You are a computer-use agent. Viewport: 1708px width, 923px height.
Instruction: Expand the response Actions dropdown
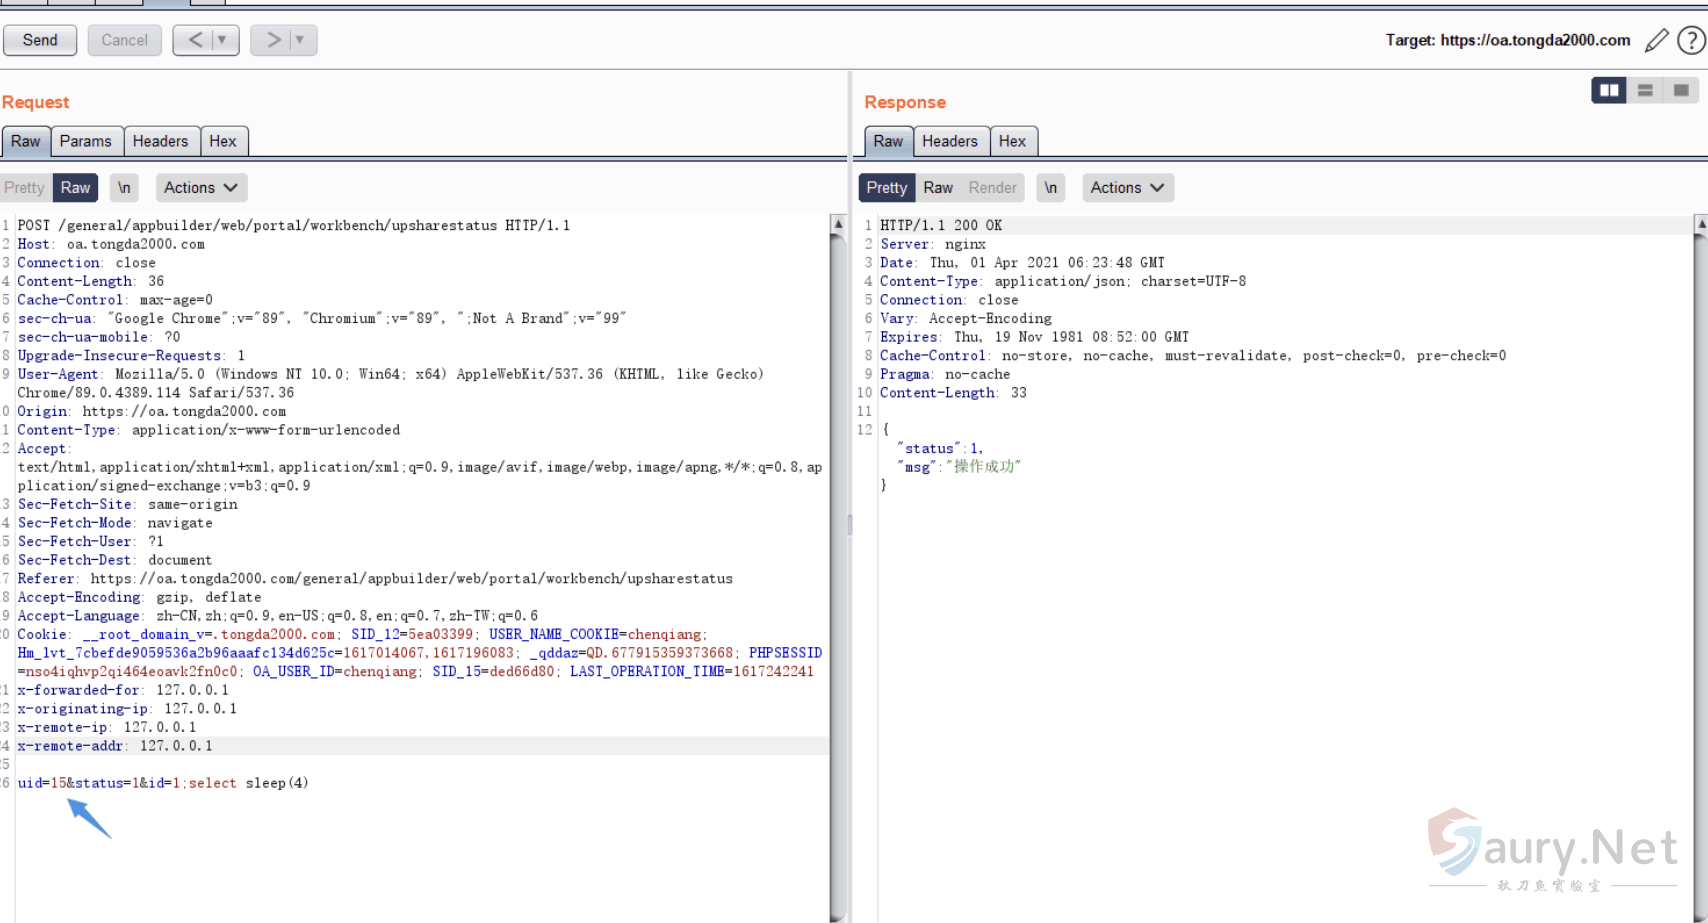pyautogui.click(x=1127, y=188)
